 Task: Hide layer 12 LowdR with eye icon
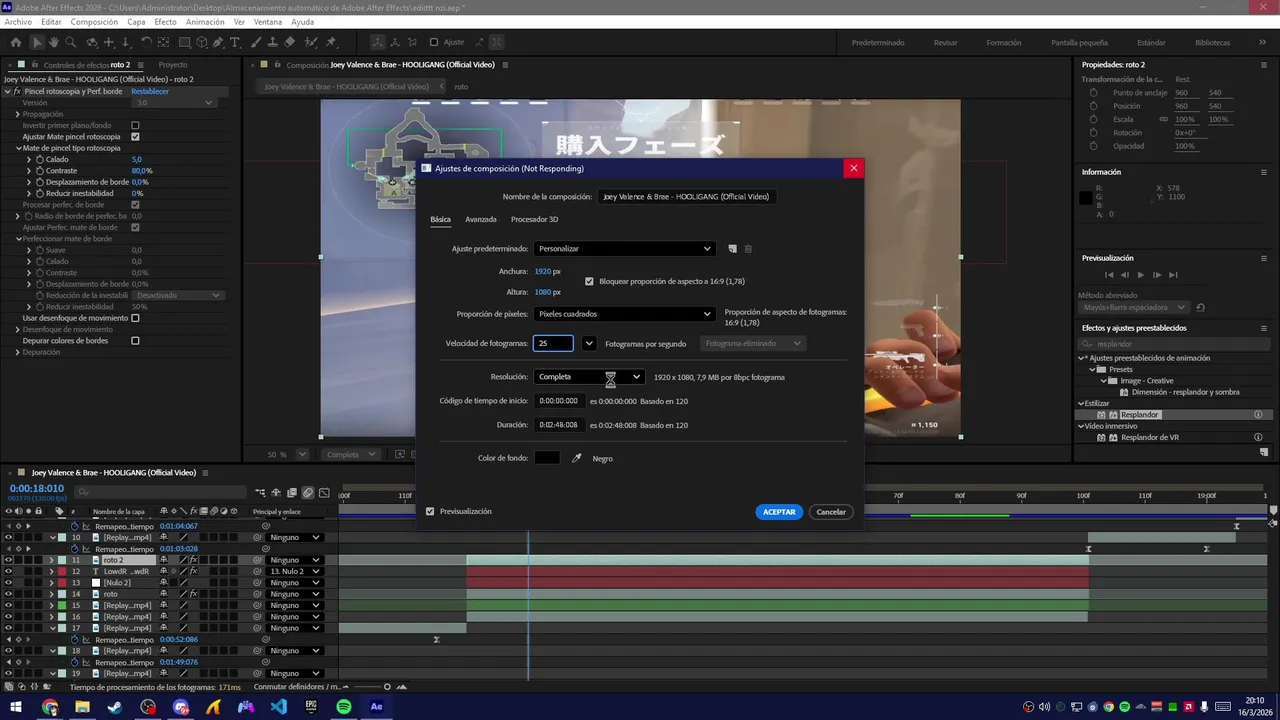tap(8, 571)
